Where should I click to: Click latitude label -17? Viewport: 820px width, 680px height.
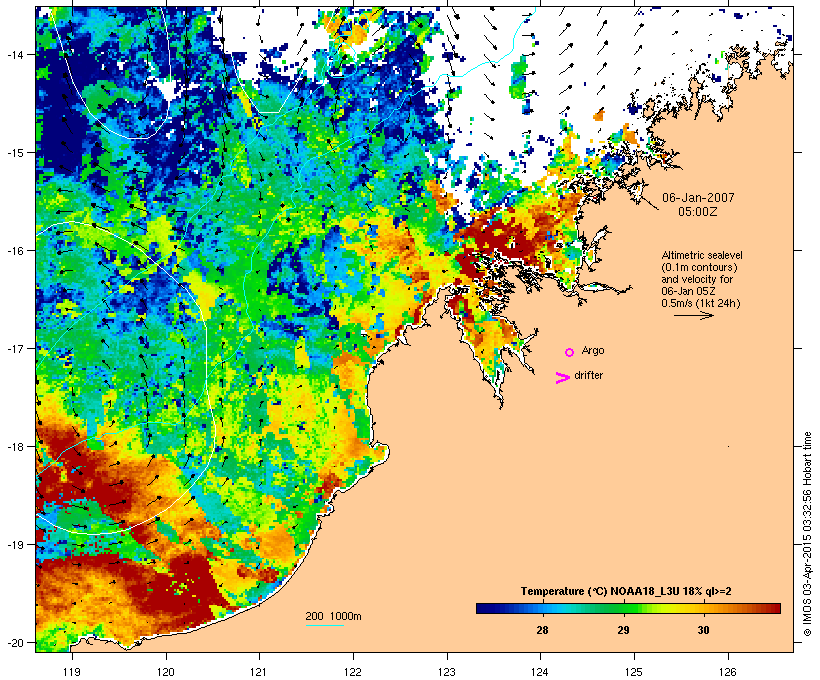pyautogui.click(x=15, y=348)
